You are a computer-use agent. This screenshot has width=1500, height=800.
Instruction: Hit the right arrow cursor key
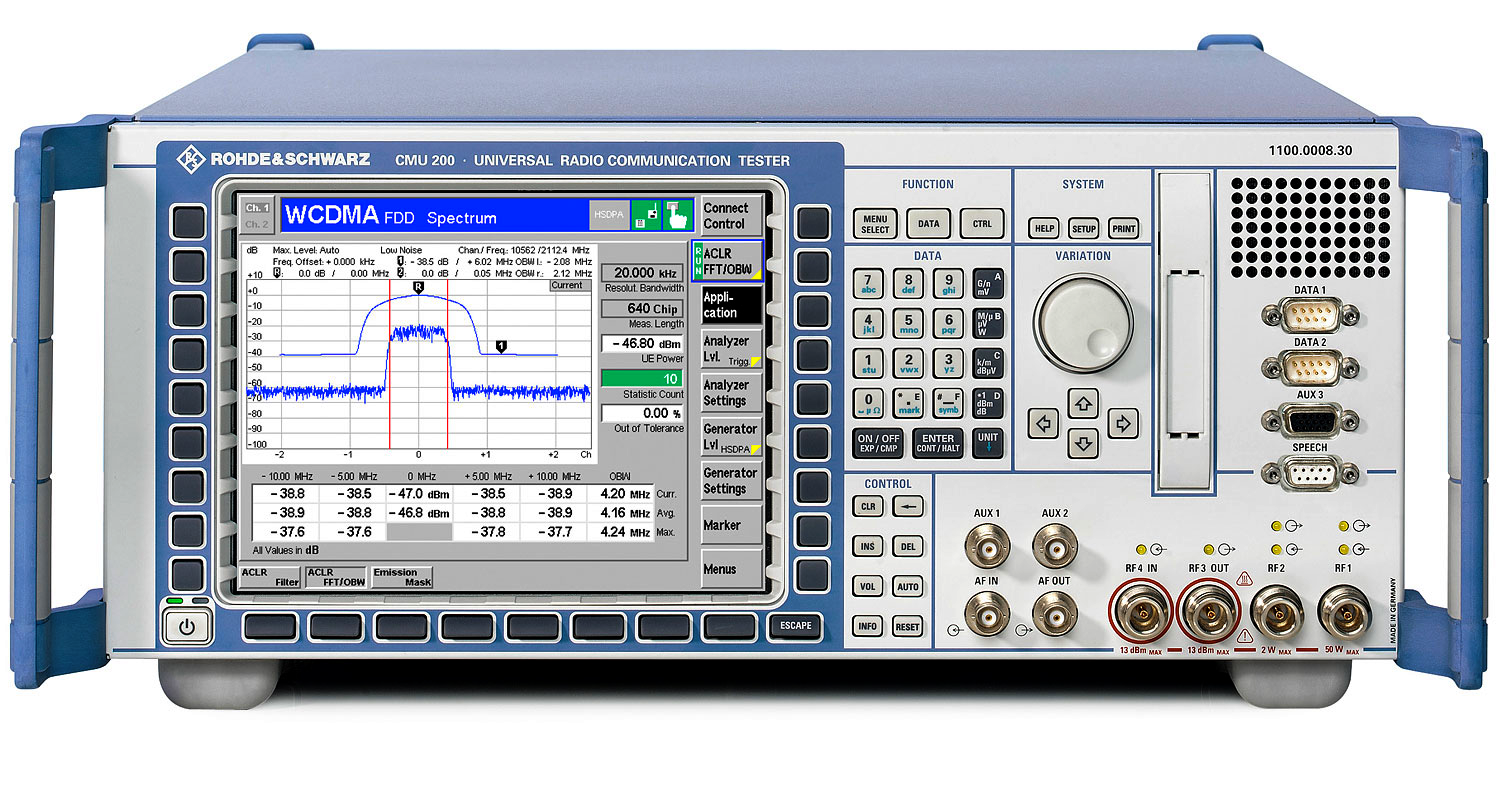(x=1123, y=423)
